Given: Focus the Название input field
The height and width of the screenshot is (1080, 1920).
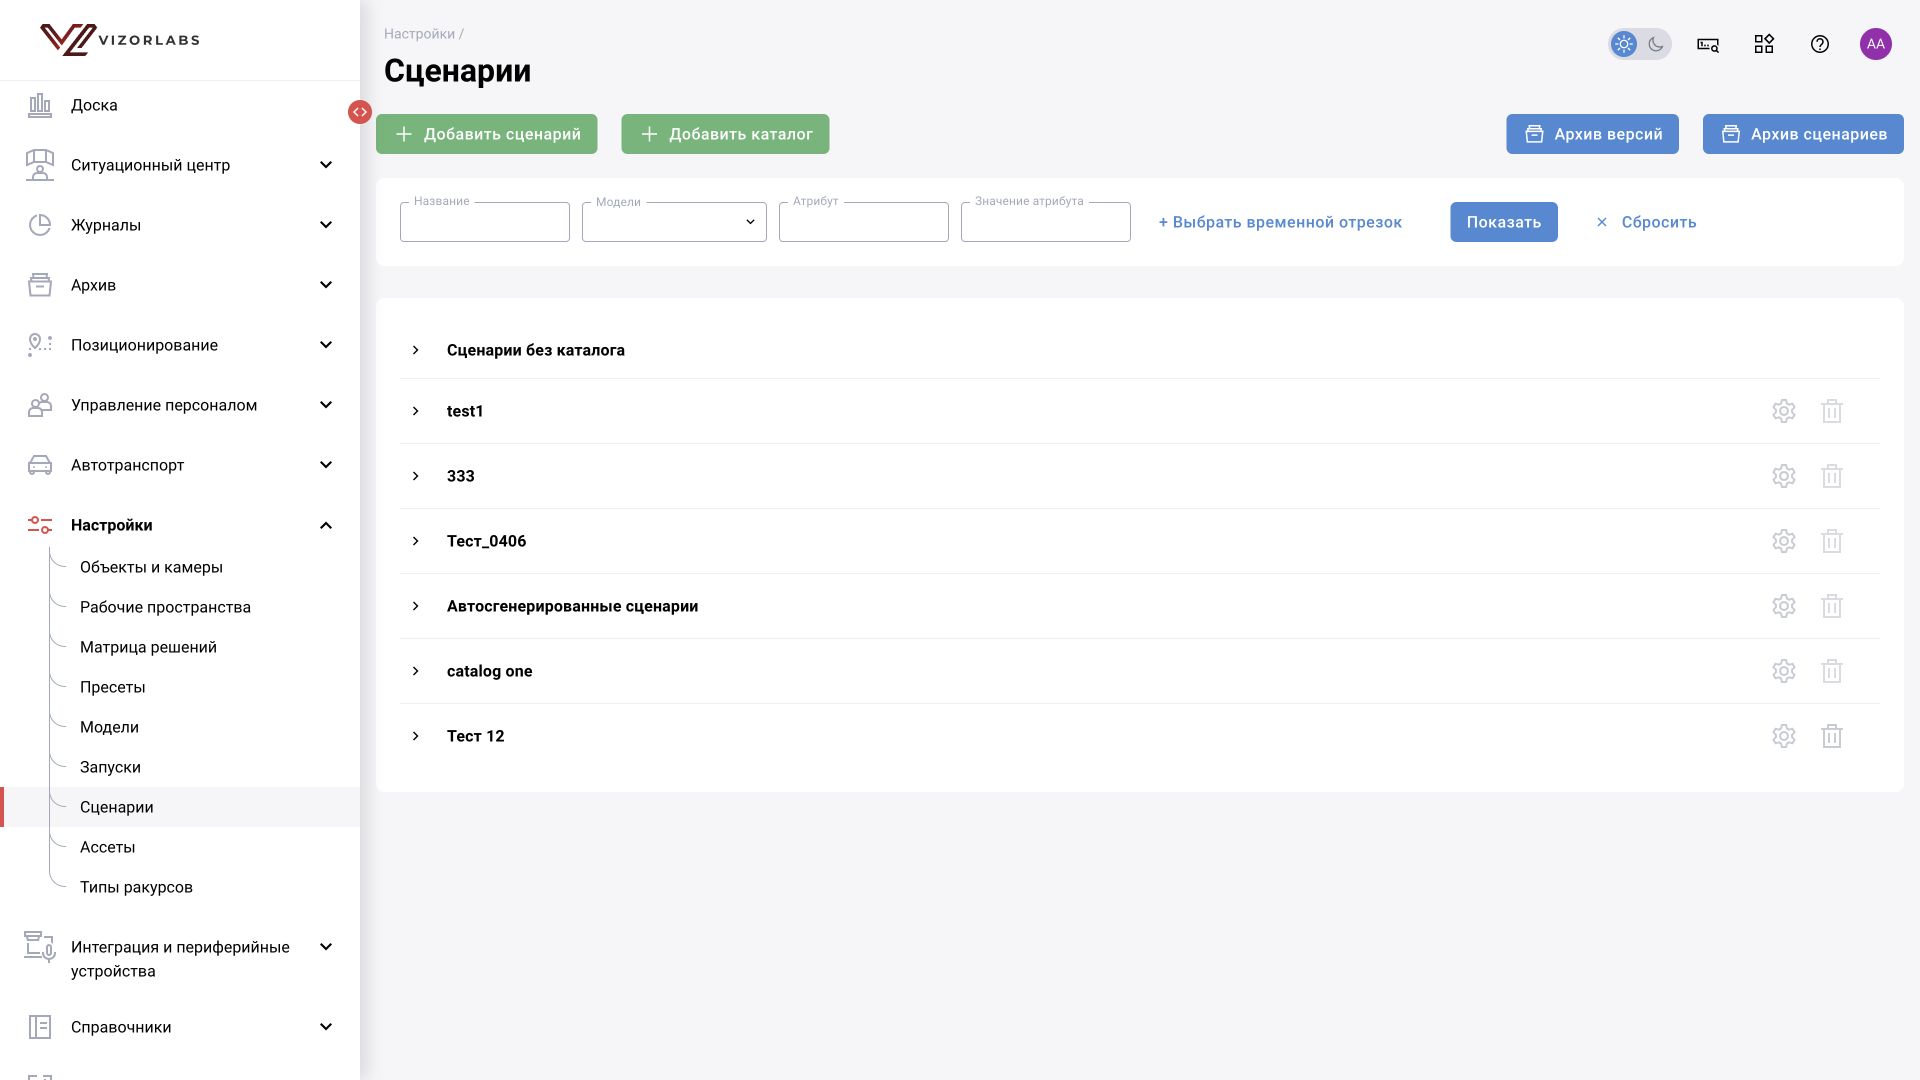Looking at the screenshot, I should [x=485, y=222].
